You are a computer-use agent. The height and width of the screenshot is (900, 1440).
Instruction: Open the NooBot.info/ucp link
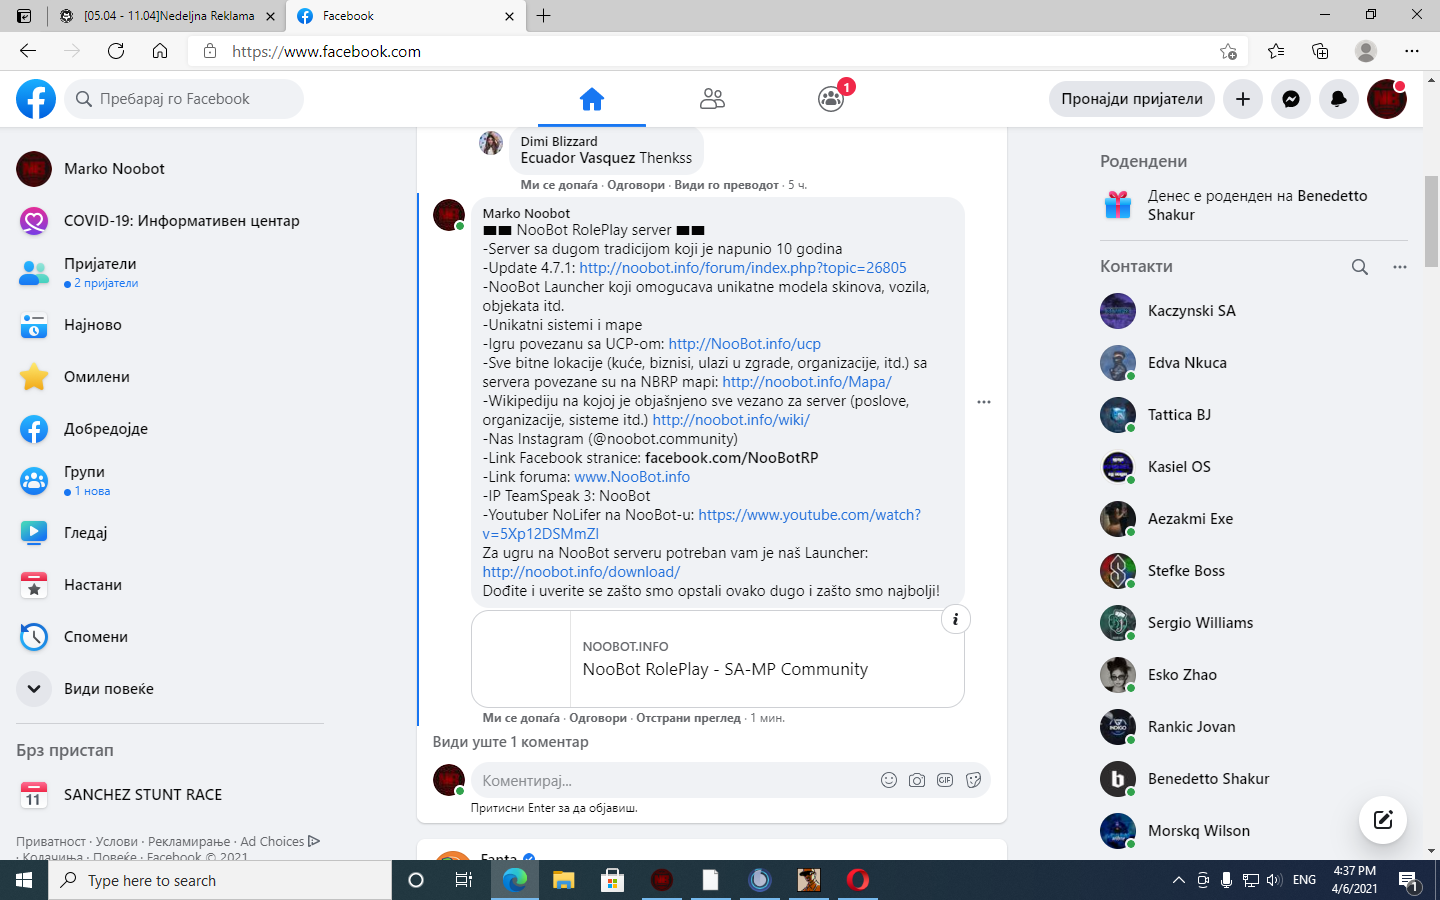[x=744, y=344]
